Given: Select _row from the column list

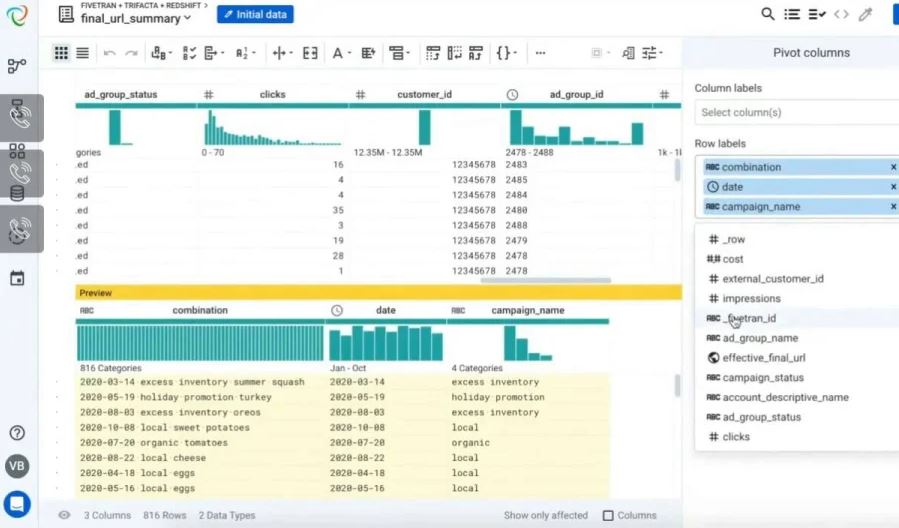Looking at the screenshot, I should pyautogui.click(x=797, y=240).
